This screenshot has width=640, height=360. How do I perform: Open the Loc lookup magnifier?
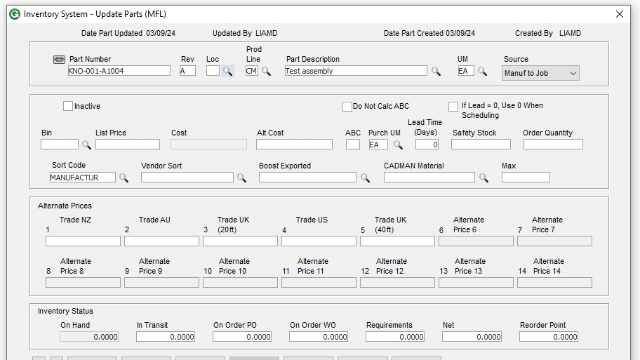point(228,71)
